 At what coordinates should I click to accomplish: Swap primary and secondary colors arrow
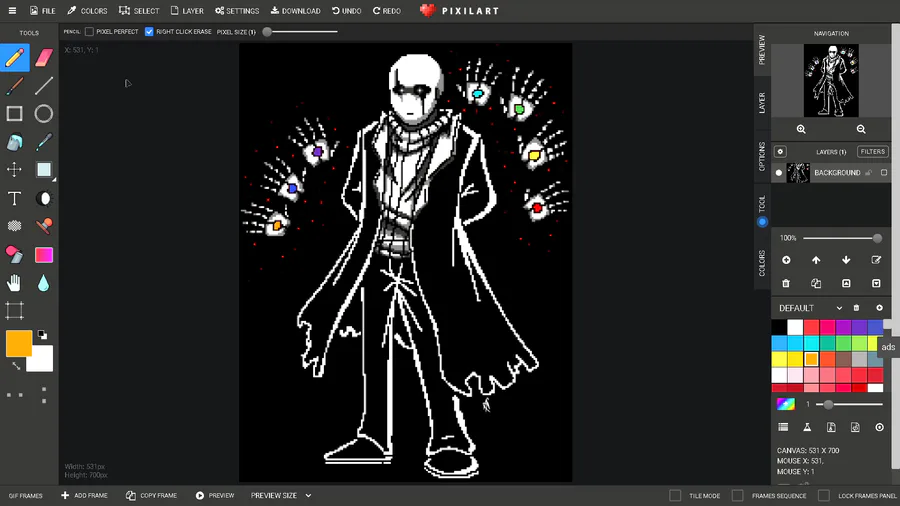pyautogui.click(x=16, y=365)
